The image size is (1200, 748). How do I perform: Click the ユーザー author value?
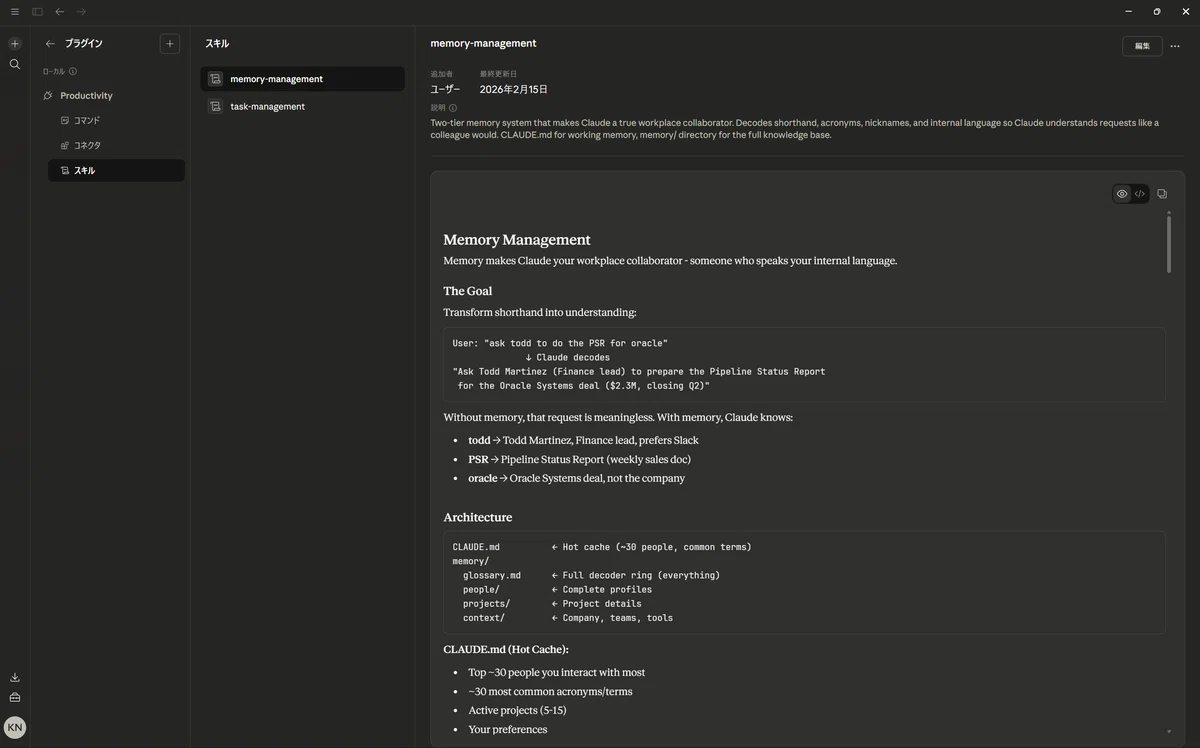[x=446, y=90]
